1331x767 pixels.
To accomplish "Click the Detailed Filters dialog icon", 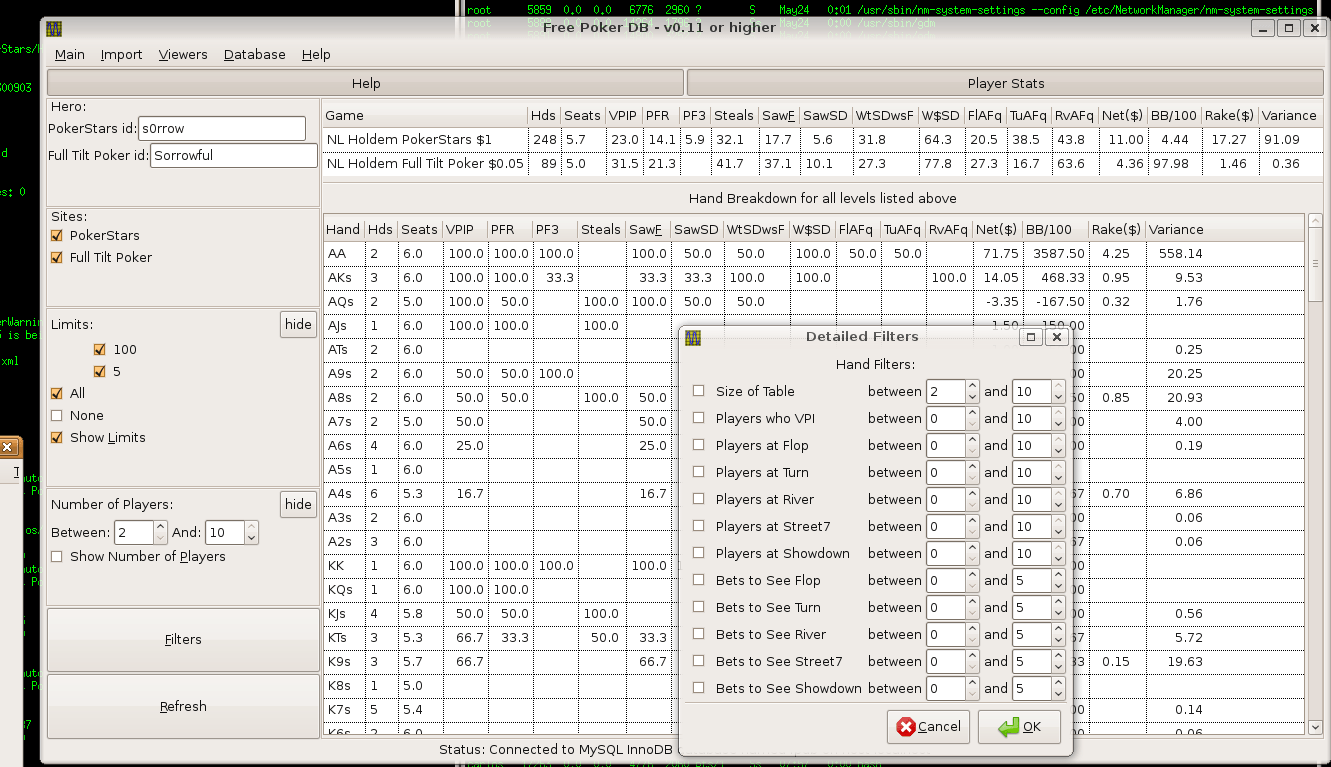I will 691,337.
